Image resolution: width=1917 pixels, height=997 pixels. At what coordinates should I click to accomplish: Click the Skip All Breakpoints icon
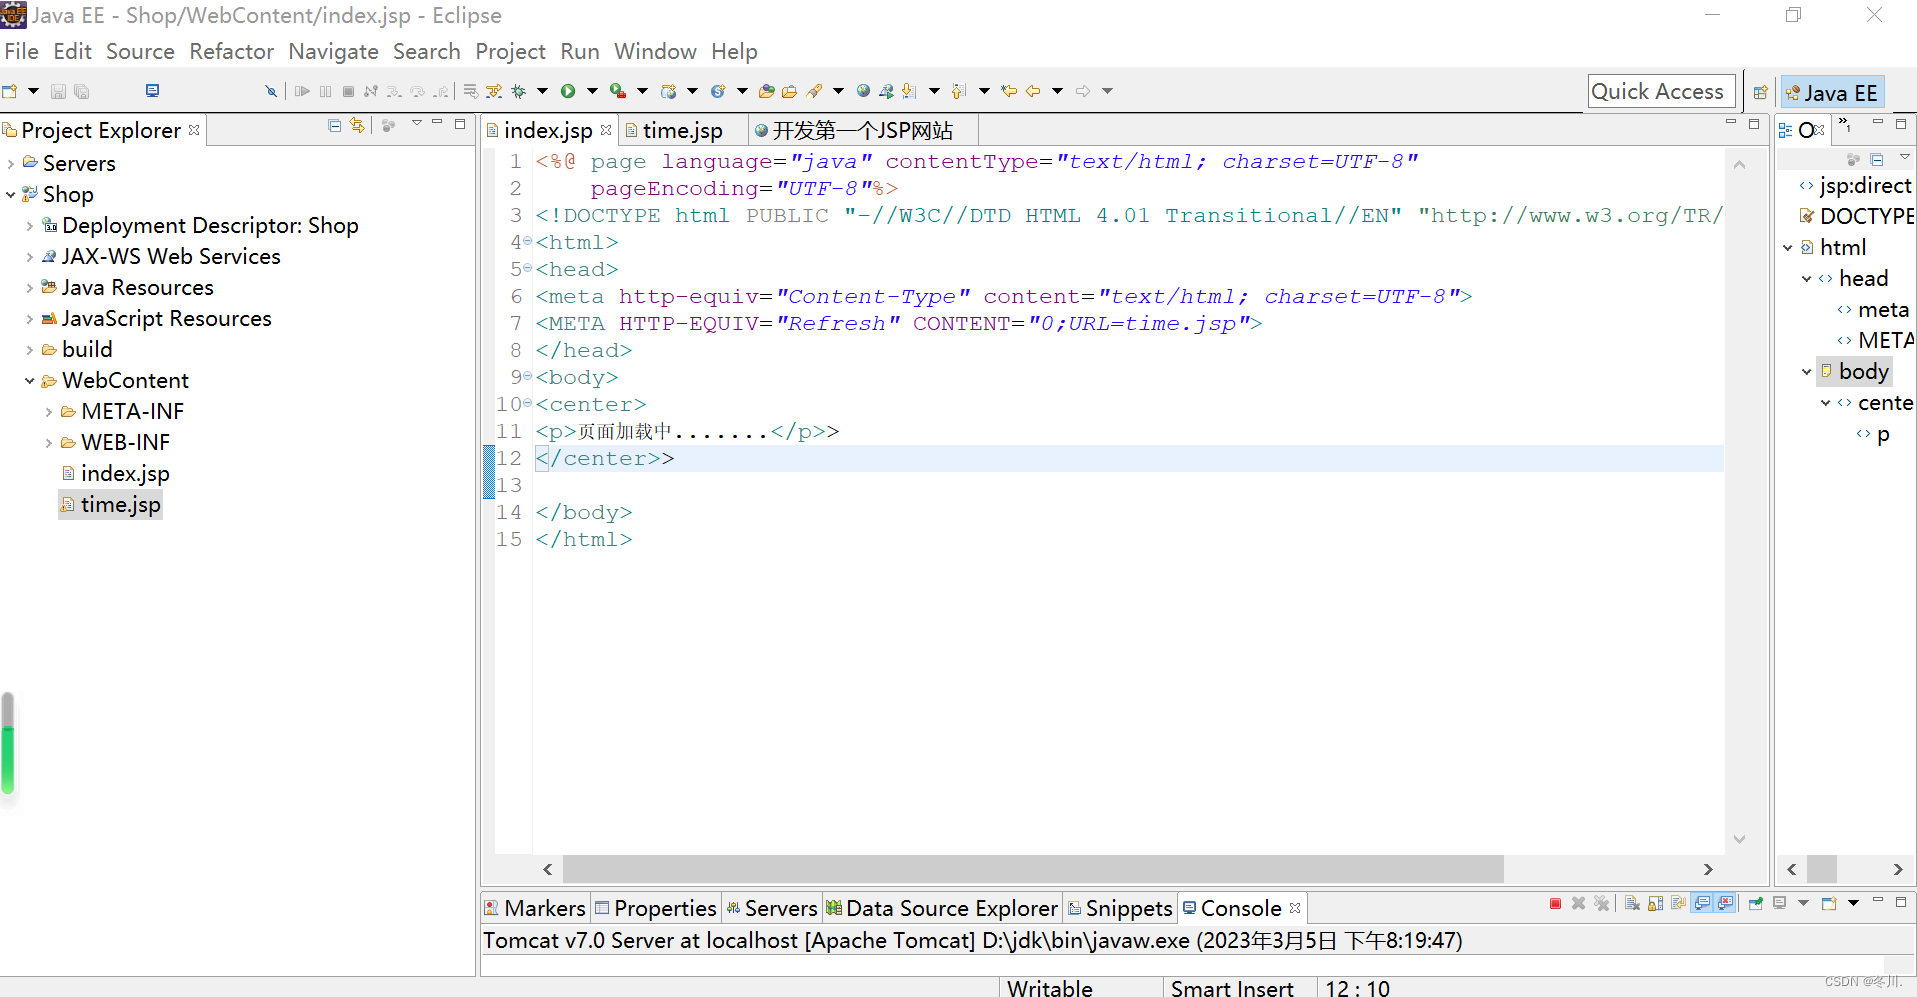click(271, 91)
